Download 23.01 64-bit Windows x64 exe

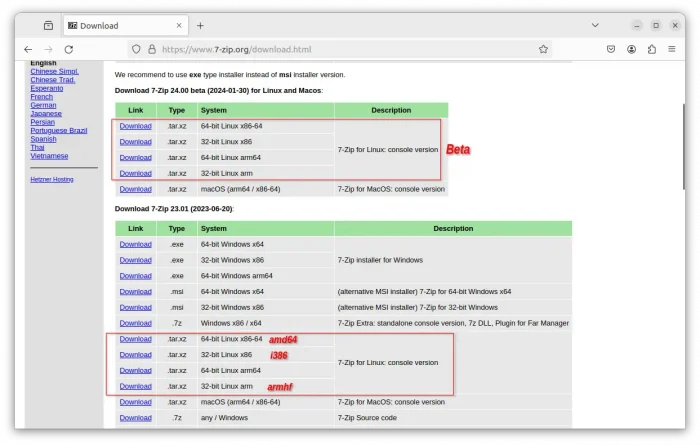click(x=135, y=244)
